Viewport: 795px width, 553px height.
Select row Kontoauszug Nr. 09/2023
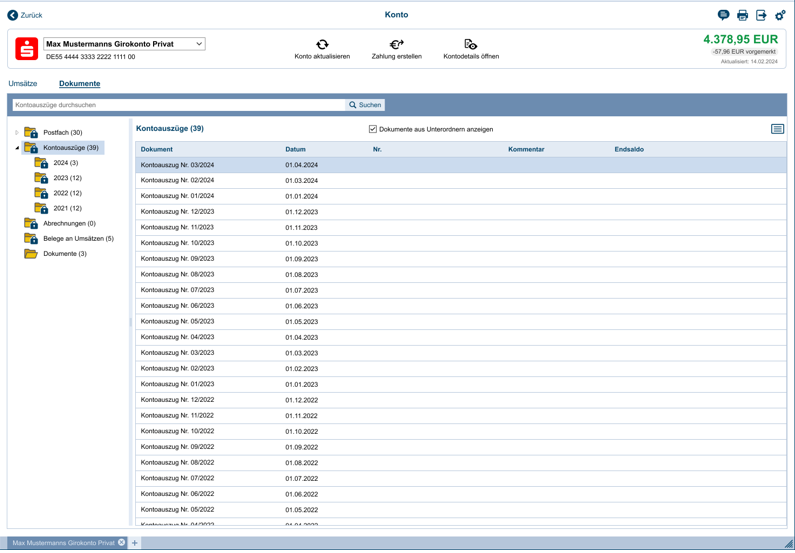tap(461, 259)
